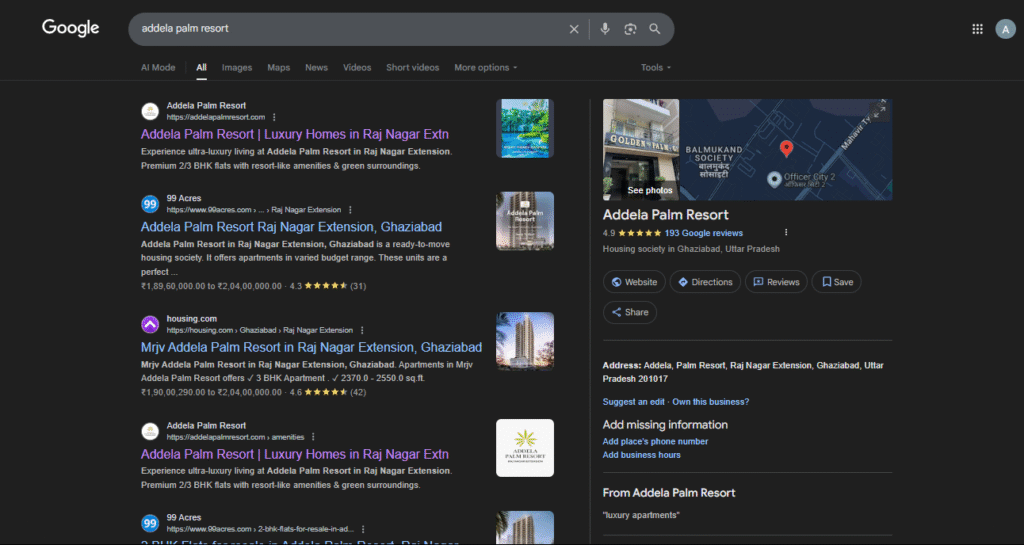Open three-dot menu beside addelapalmresort.com first result
1024x545 pixels.
click(275, 117)
